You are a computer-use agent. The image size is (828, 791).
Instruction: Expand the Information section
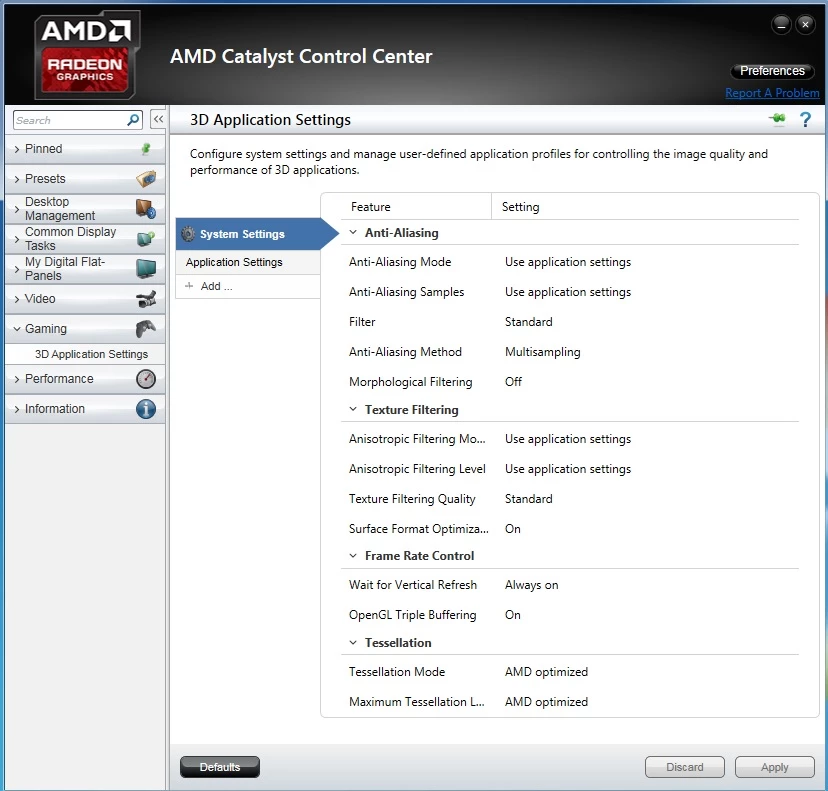pyautogui.click(x=17, y=409)
